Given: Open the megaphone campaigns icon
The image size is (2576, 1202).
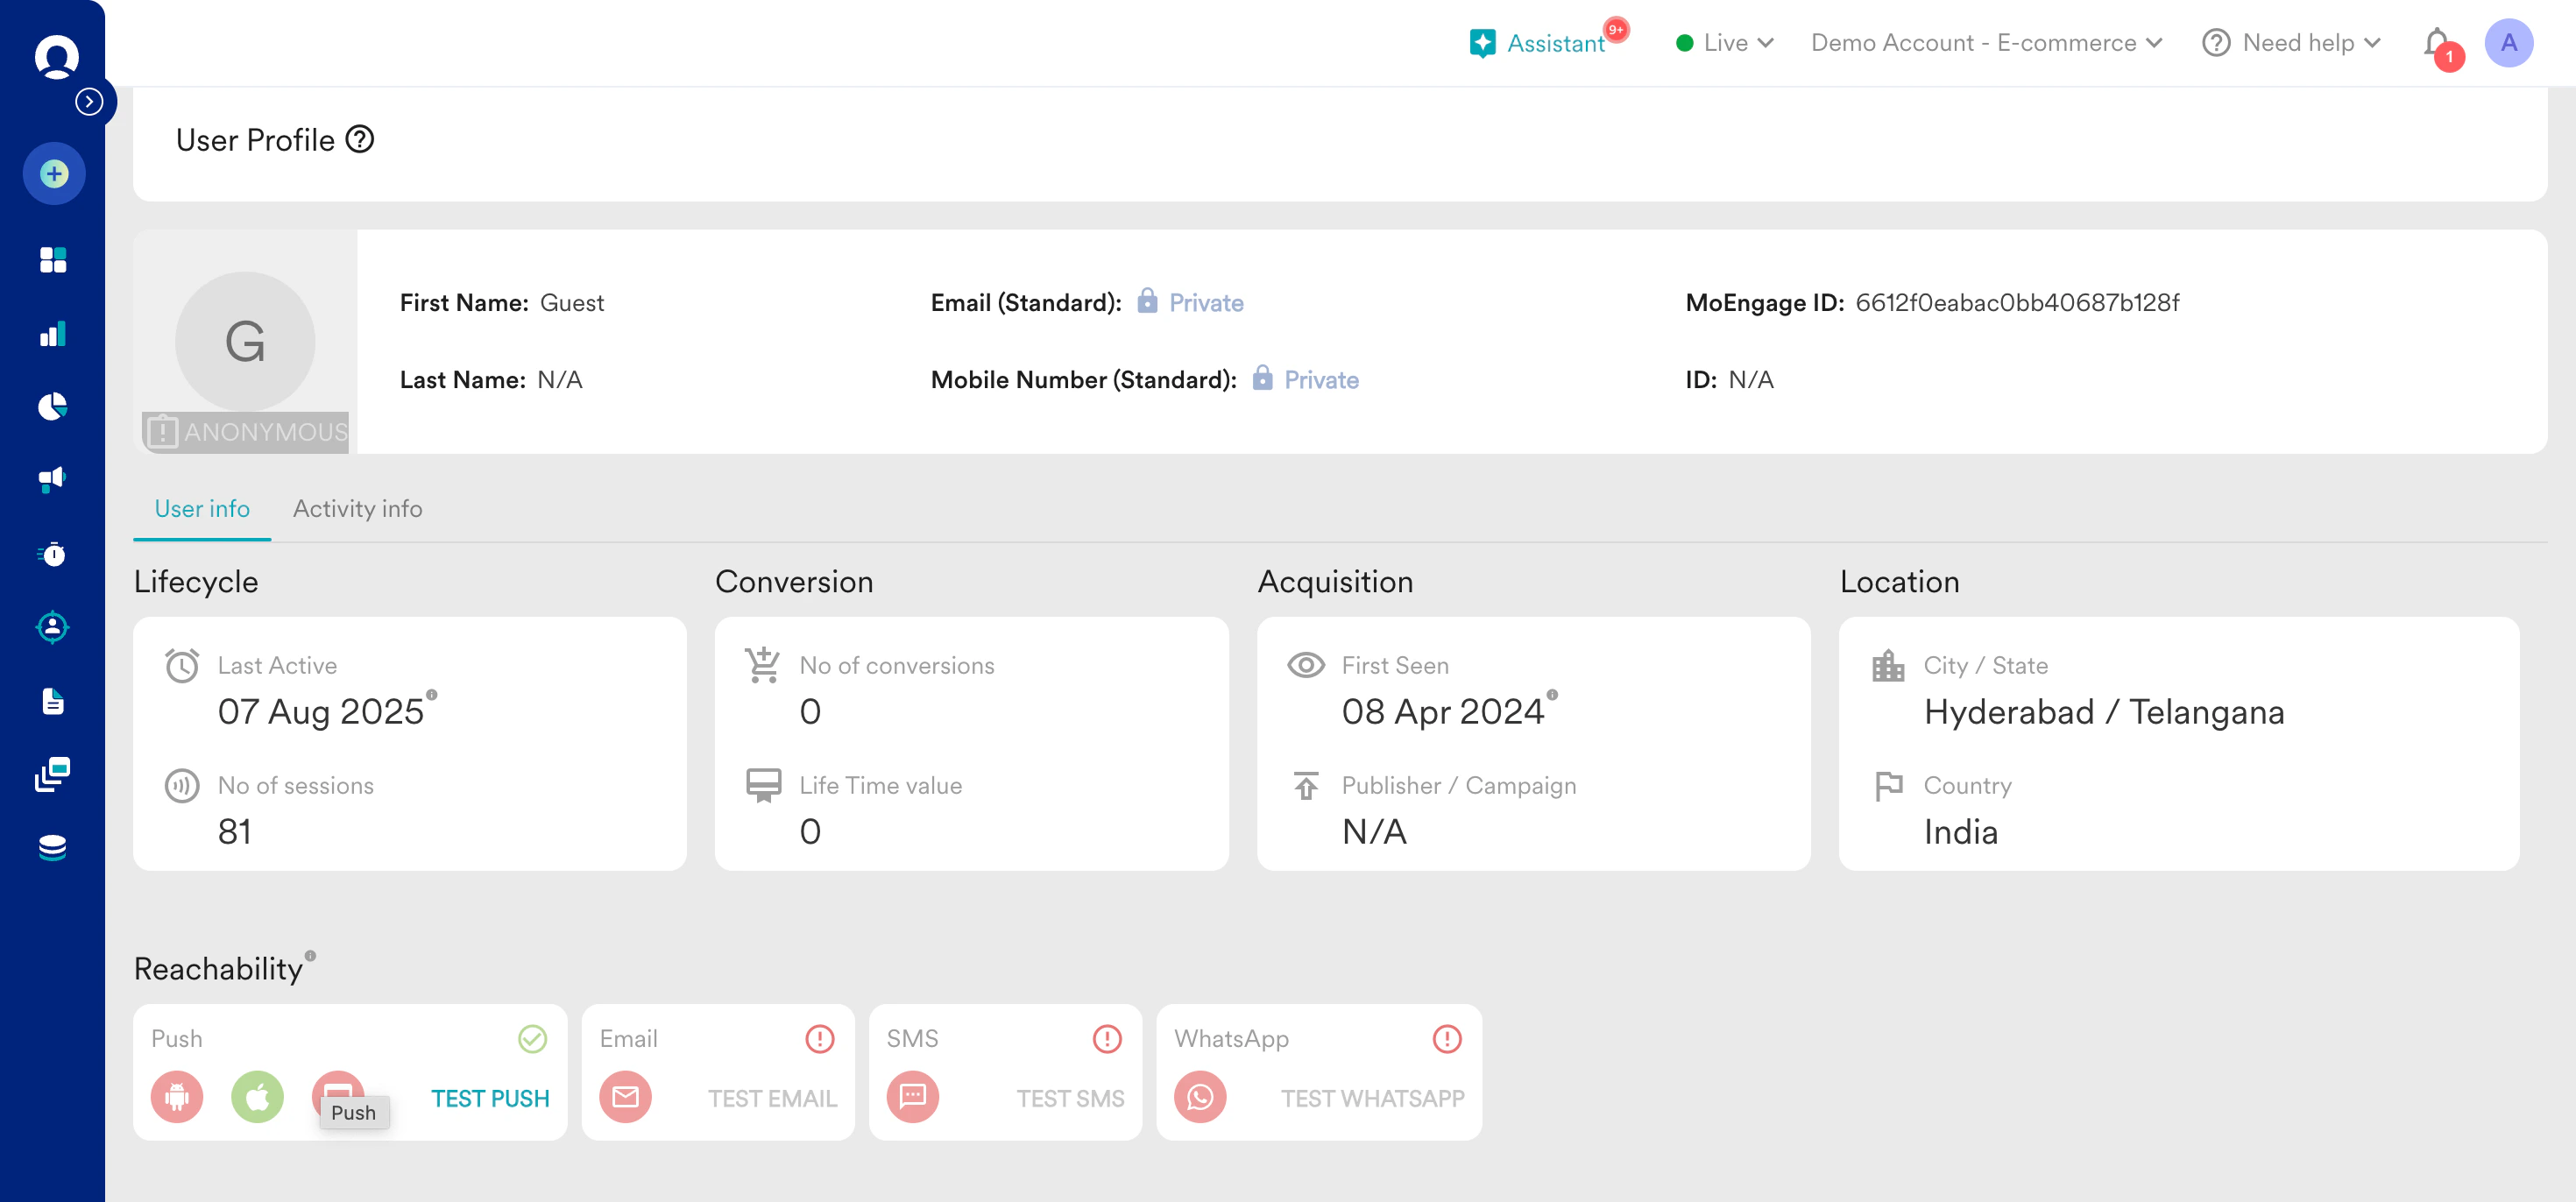Looking at the screenshot, I should 53,480.
